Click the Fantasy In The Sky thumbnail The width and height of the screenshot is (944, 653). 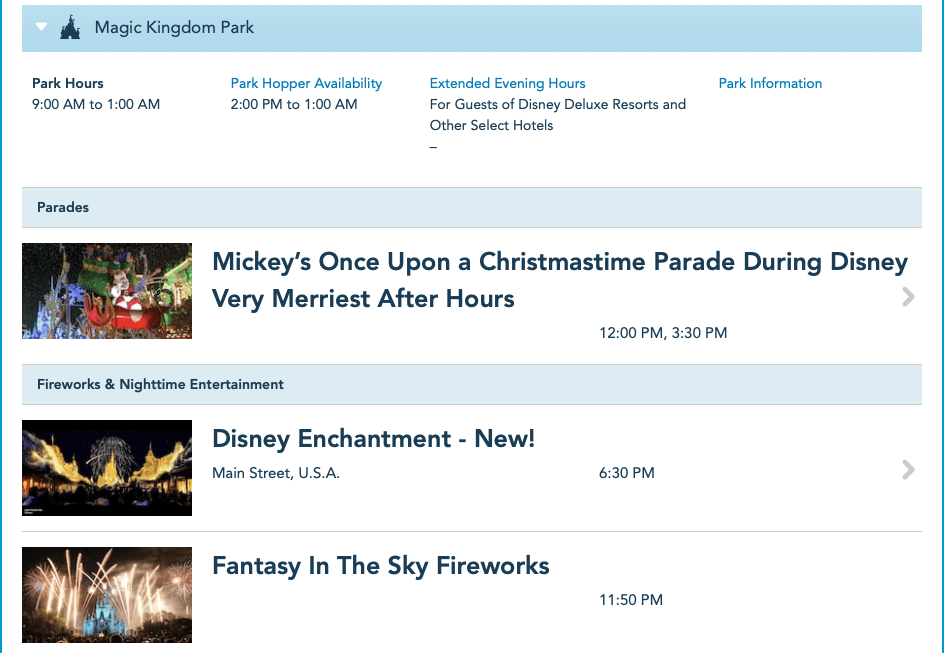coord(107,595)
